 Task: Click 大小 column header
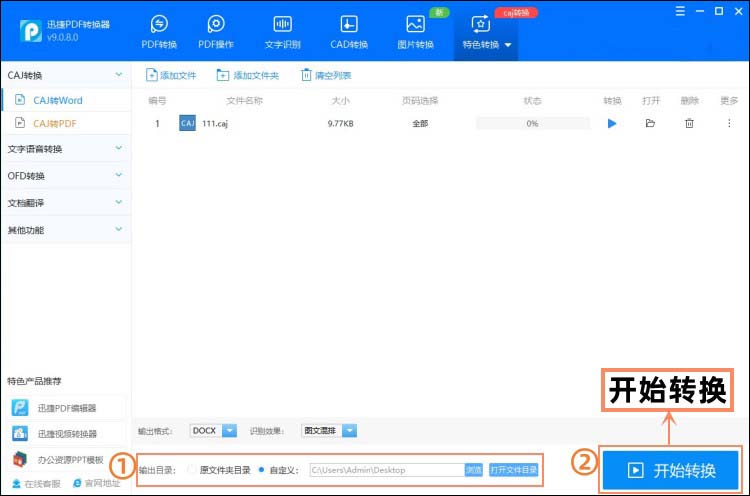coord(341,100)
